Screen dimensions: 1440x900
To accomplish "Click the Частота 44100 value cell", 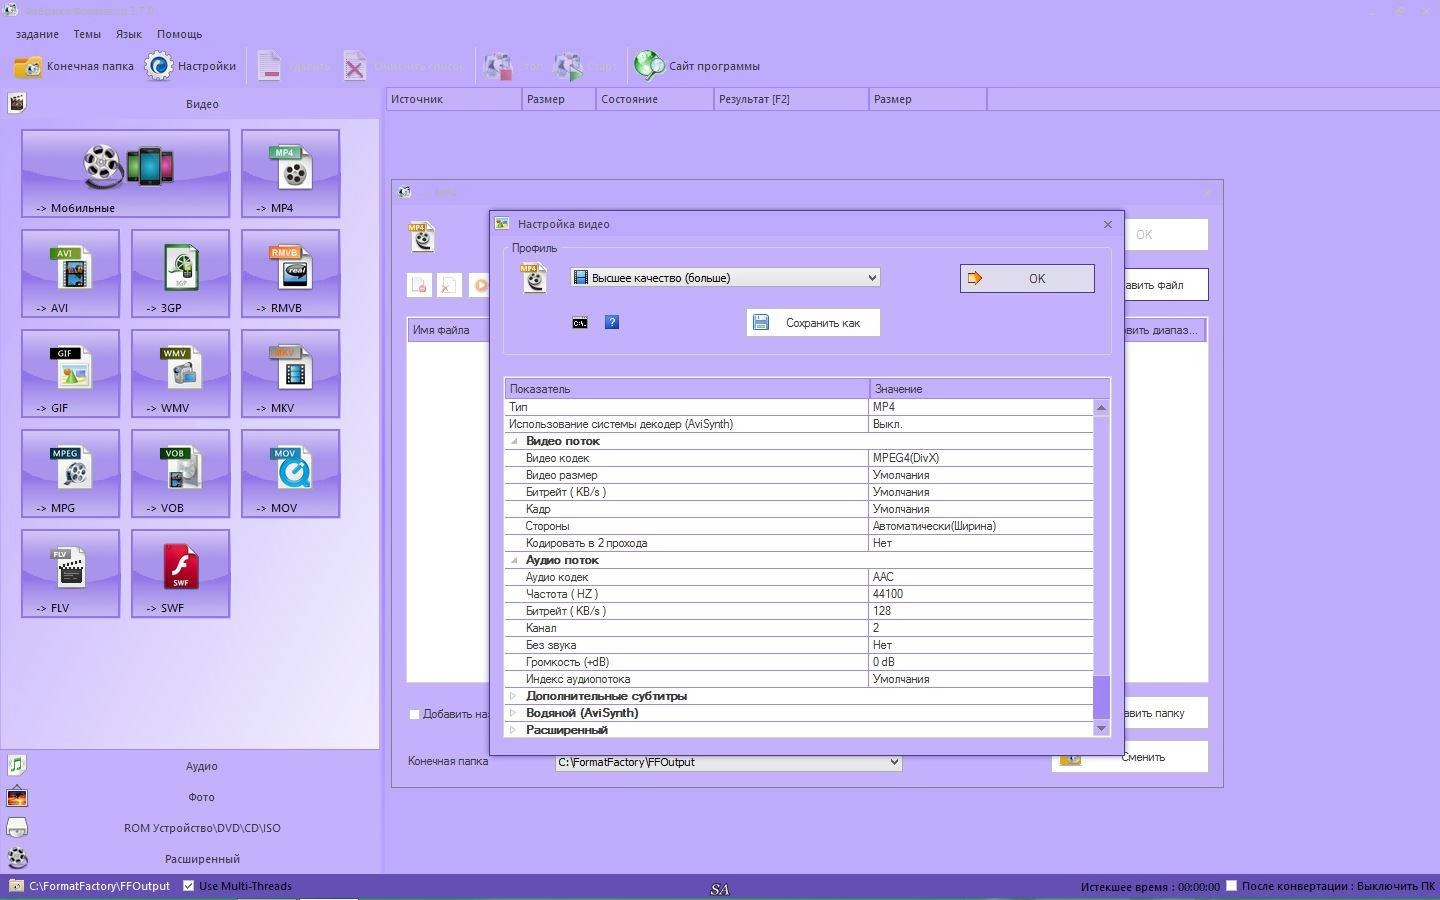I will pos(981,594).
